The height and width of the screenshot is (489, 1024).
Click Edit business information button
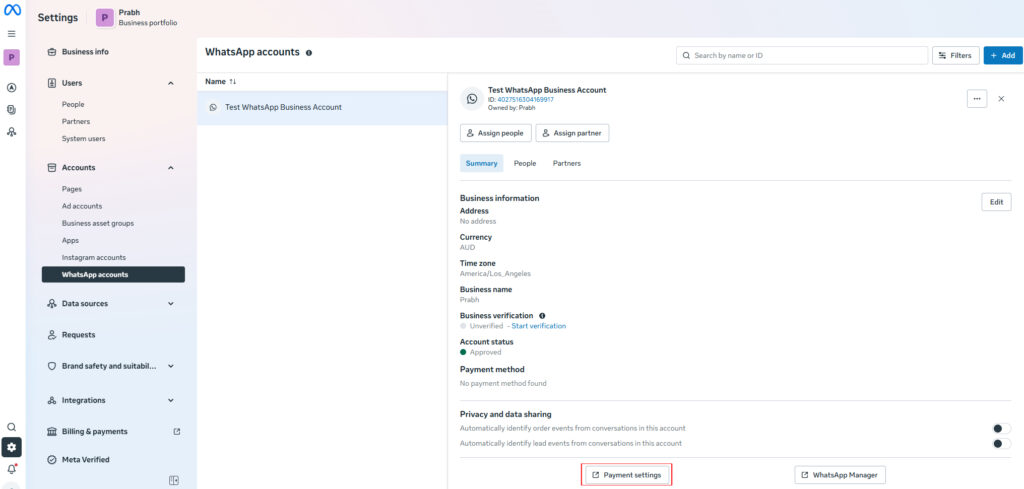click(x=997, y=202)
